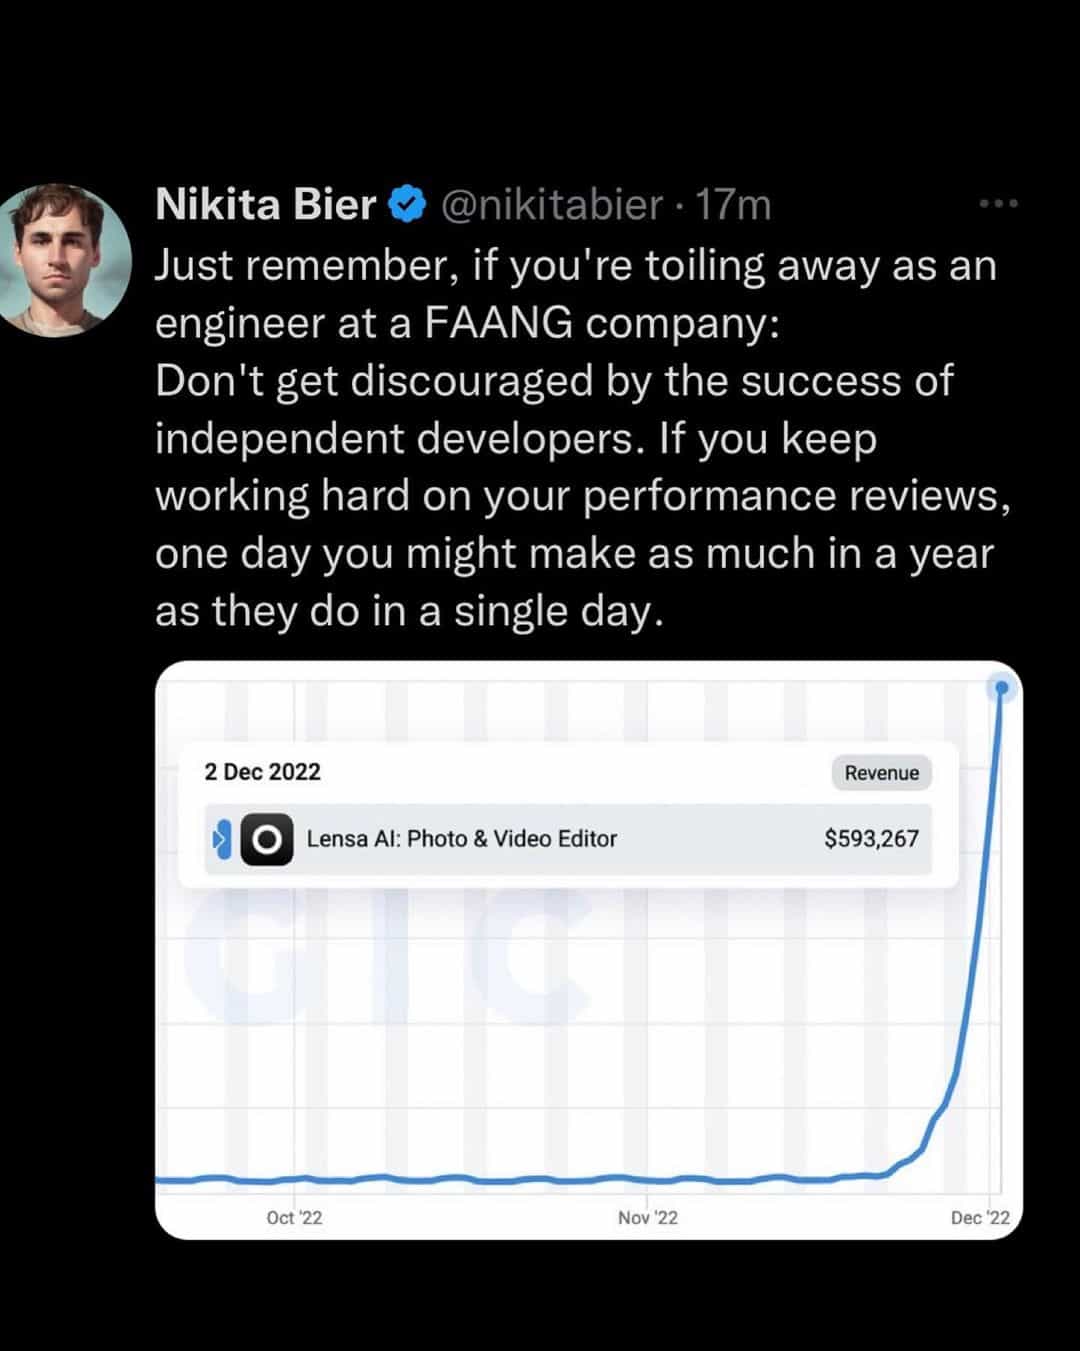Click "performance reviews" in the tweet text
Image resolution: width=1080 pixels, height=1351 pixels.
[795, 496]
